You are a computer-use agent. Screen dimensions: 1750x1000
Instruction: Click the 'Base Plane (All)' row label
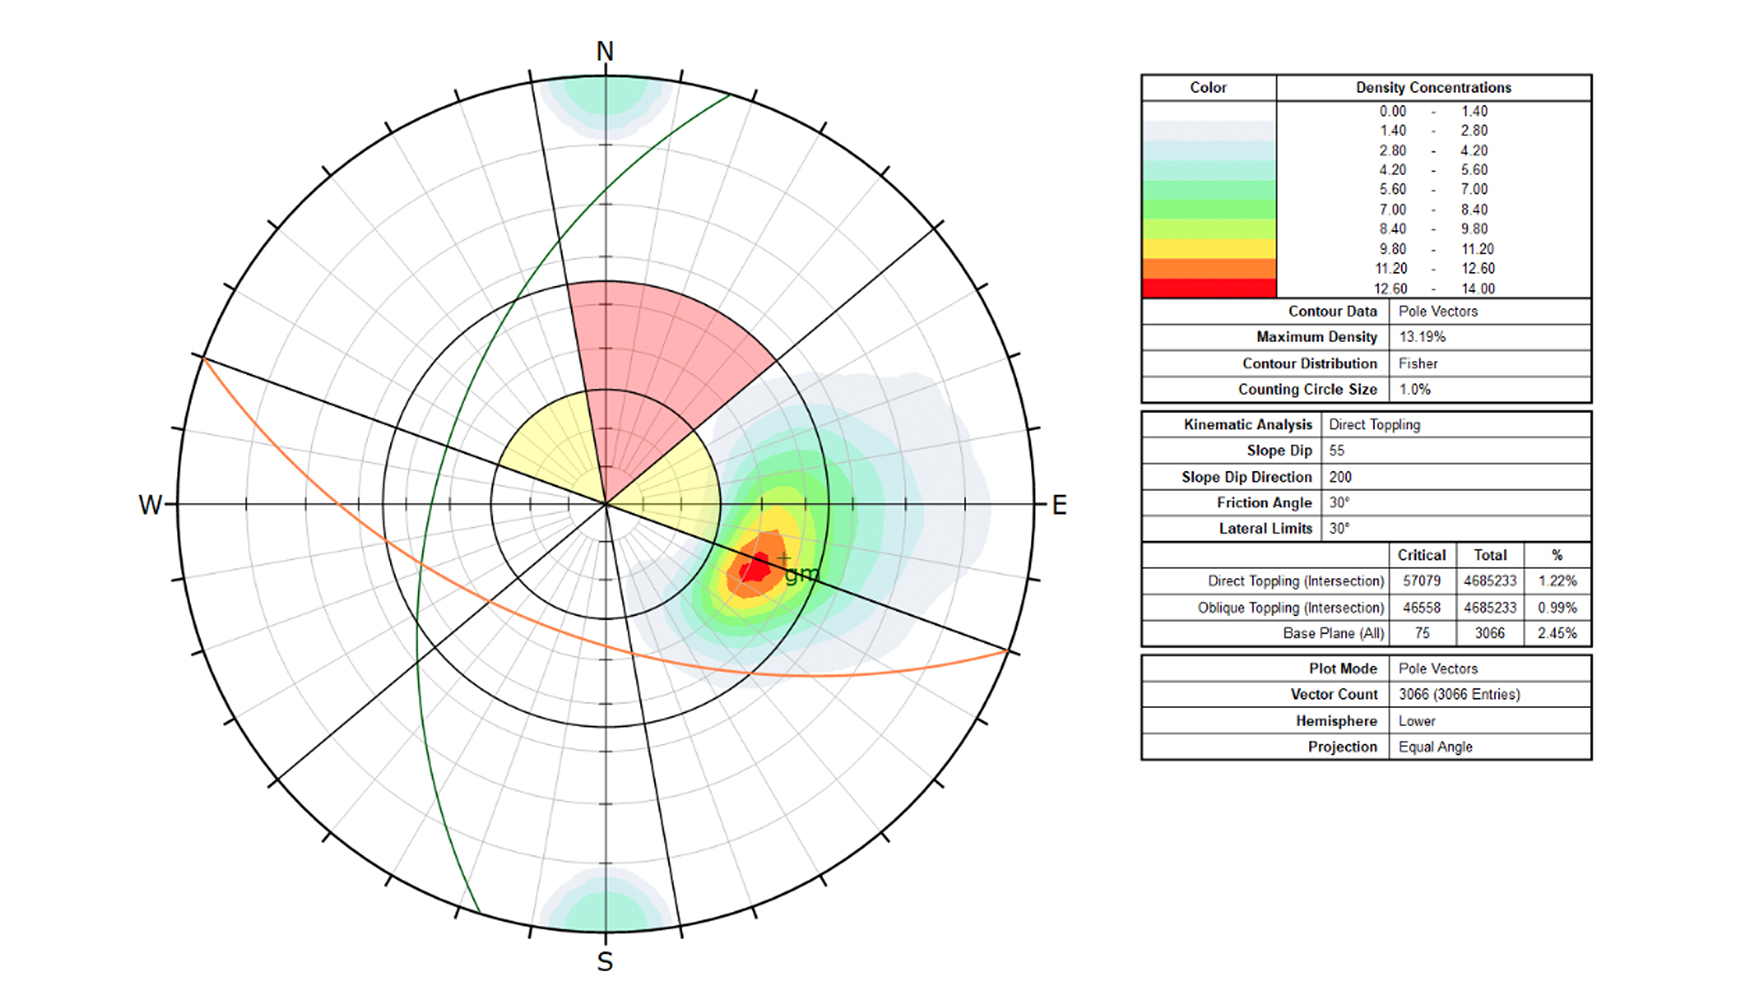click(1334, 634)
